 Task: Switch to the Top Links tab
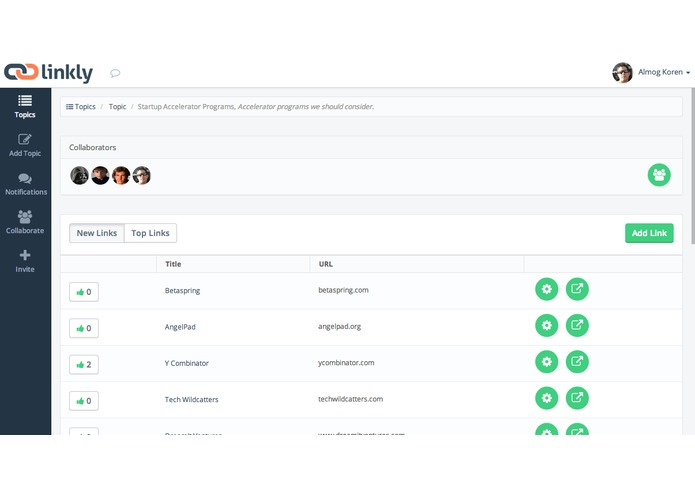pos(150,233)
